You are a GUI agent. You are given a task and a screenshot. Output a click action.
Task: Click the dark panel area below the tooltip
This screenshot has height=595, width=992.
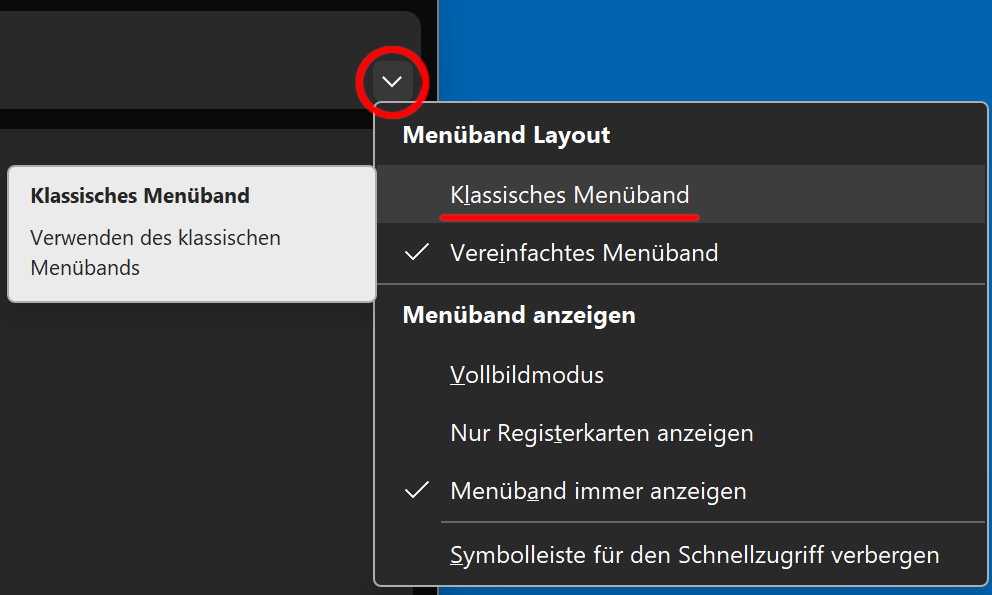tap(180, 450)
